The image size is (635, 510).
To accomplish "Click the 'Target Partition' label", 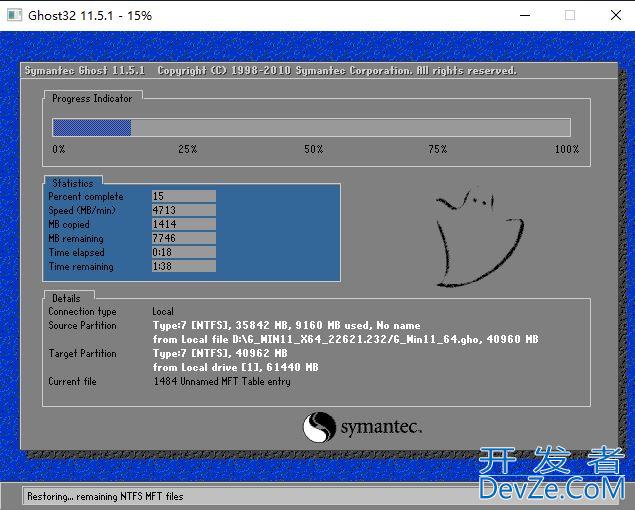I will click(82, 353).
